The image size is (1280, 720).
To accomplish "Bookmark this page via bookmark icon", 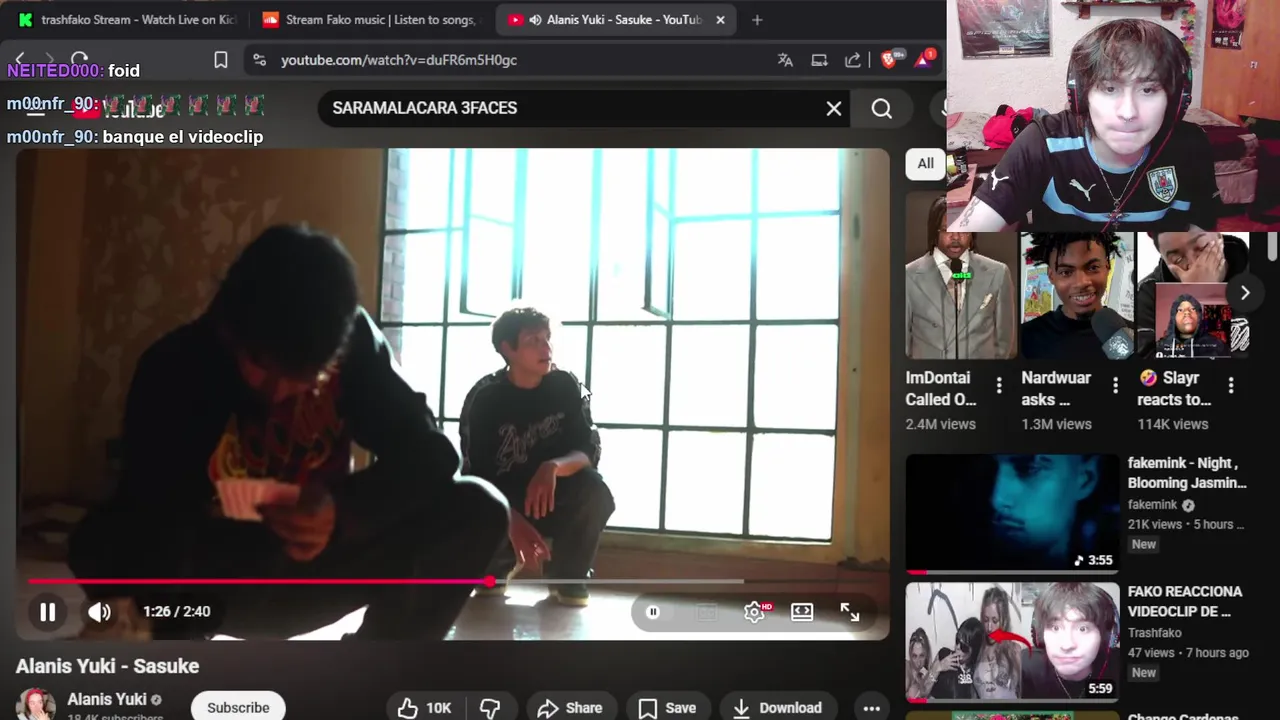I will click(x=221, y=60).
